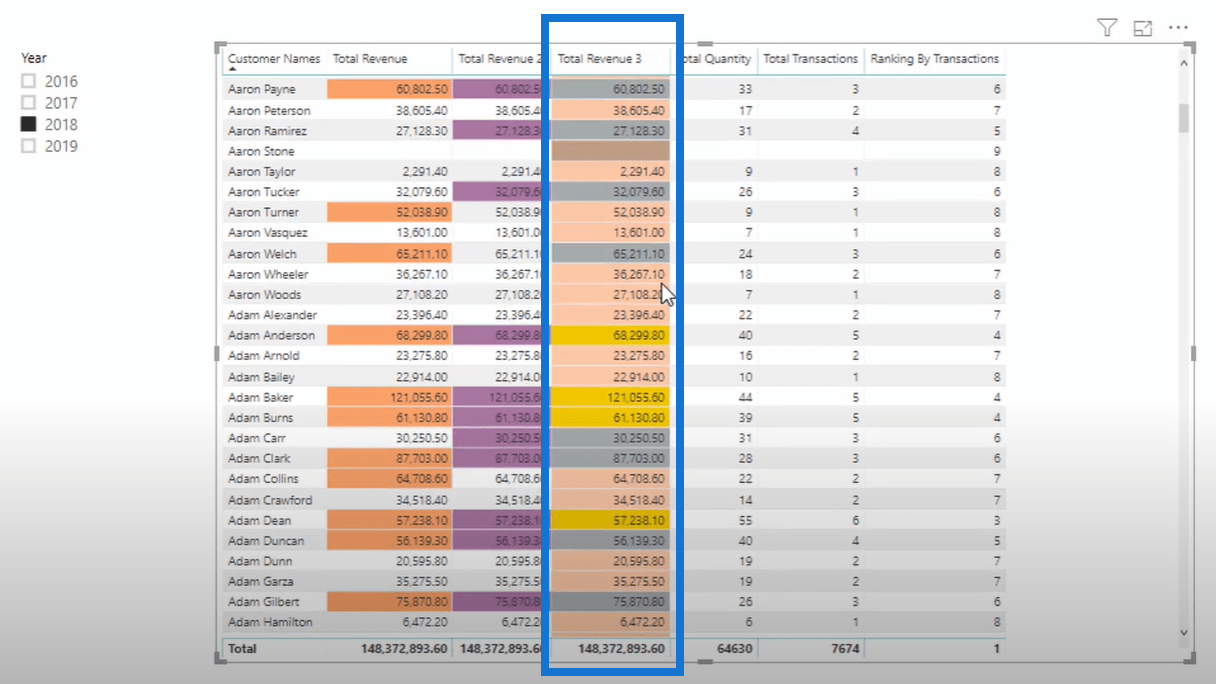Click the scroll up arrow of the table
1216x684 pixels.
1184,63
